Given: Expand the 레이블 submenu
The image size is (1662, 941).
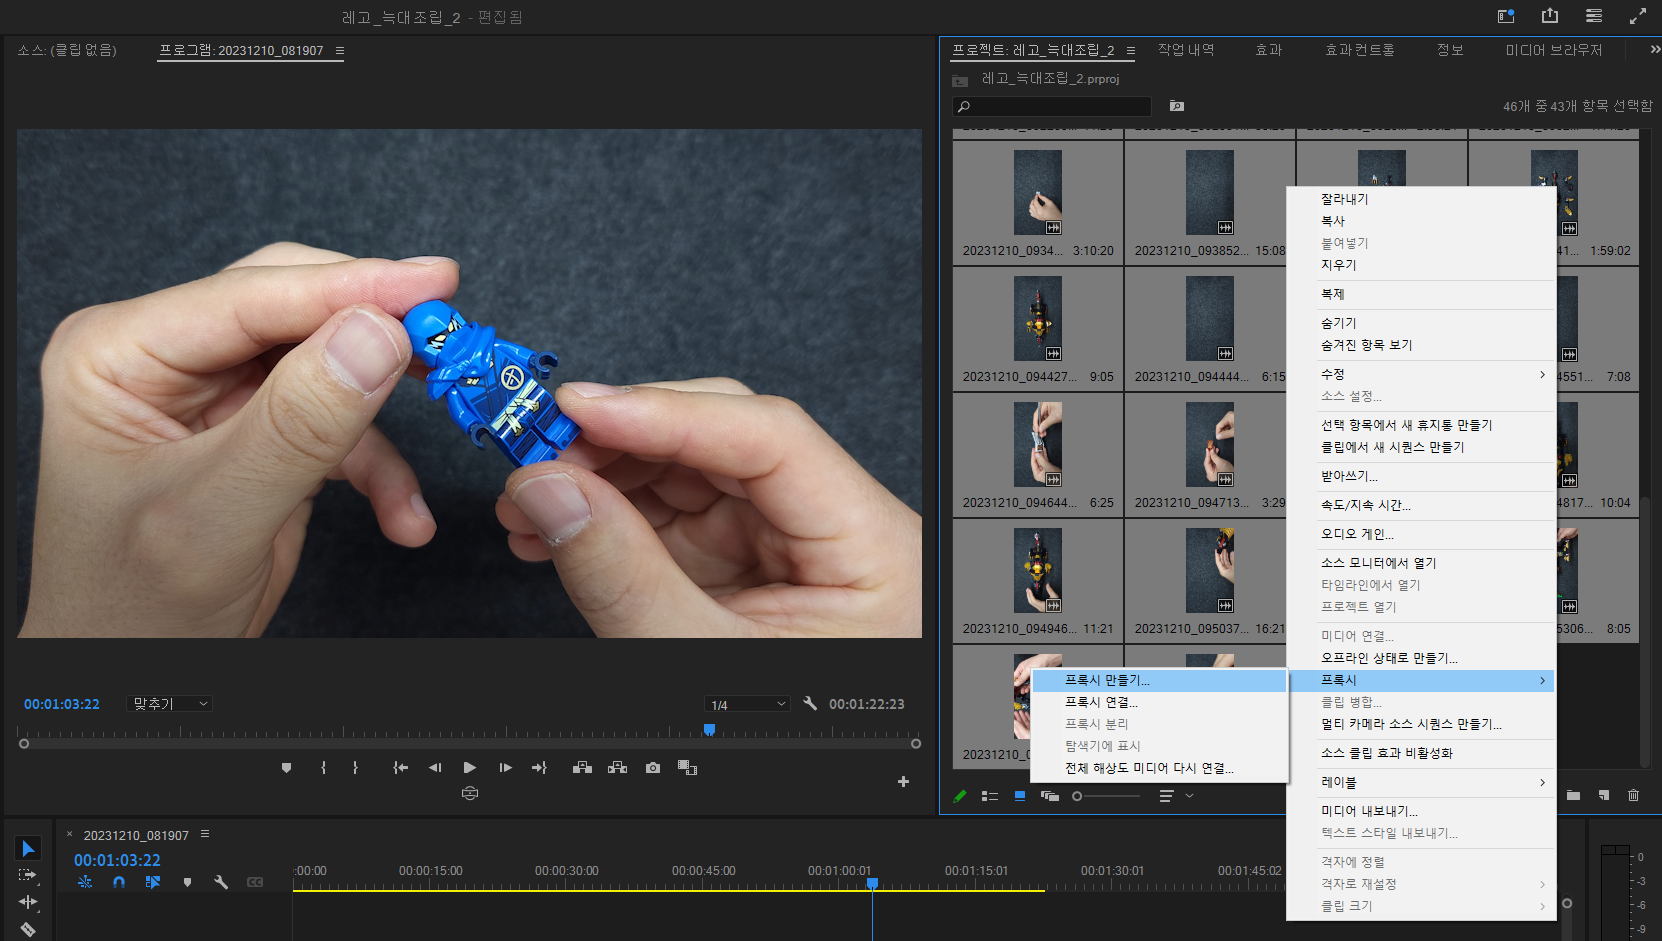Looking at the screenshot, I should pos(1433,782).
